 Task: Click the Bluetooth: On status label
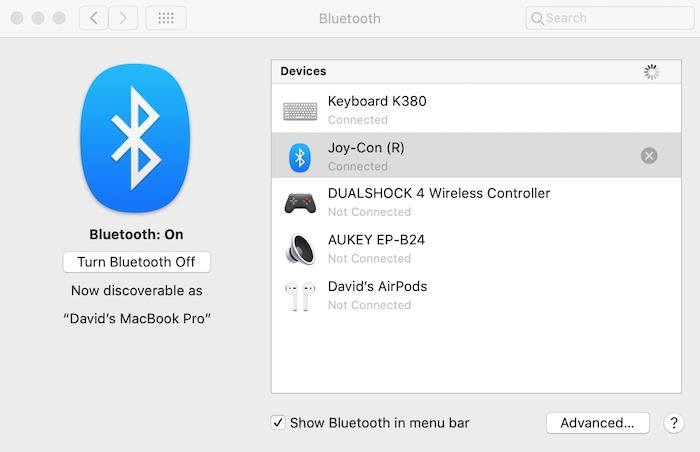click(x=136, y=234)
